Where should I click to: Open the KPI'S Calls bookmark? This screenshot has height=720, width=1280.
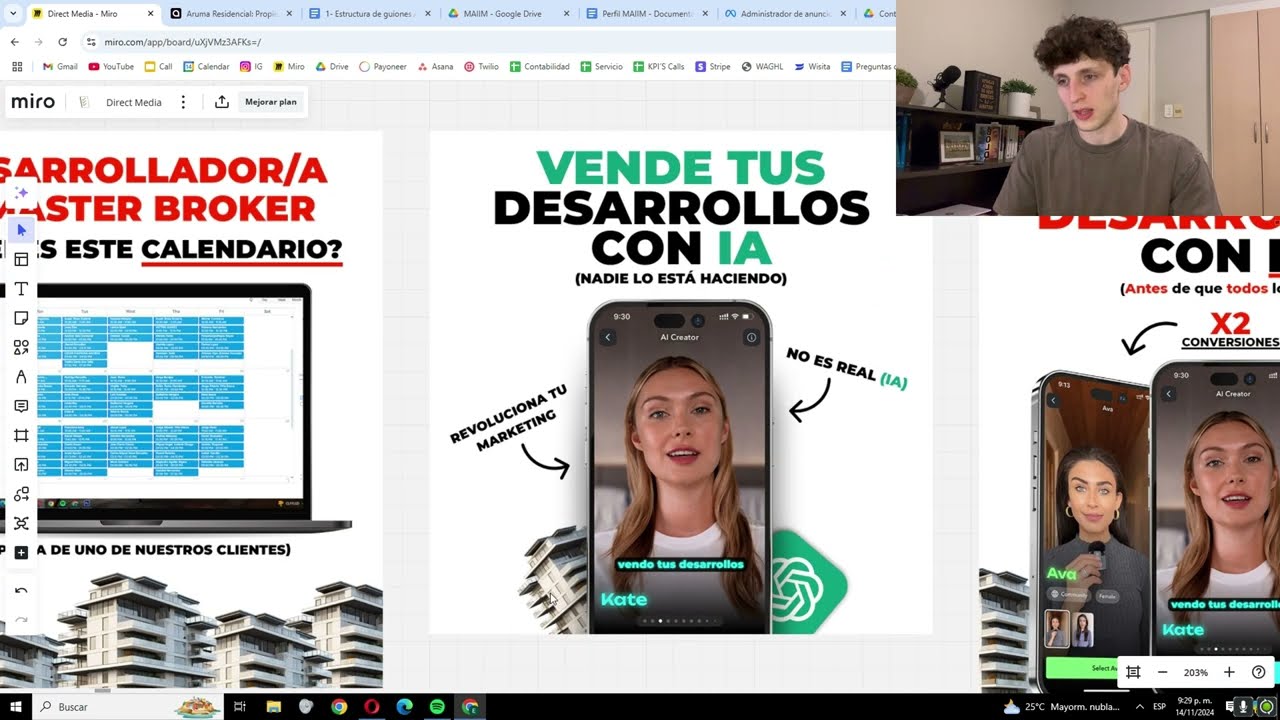click(659, 67)
